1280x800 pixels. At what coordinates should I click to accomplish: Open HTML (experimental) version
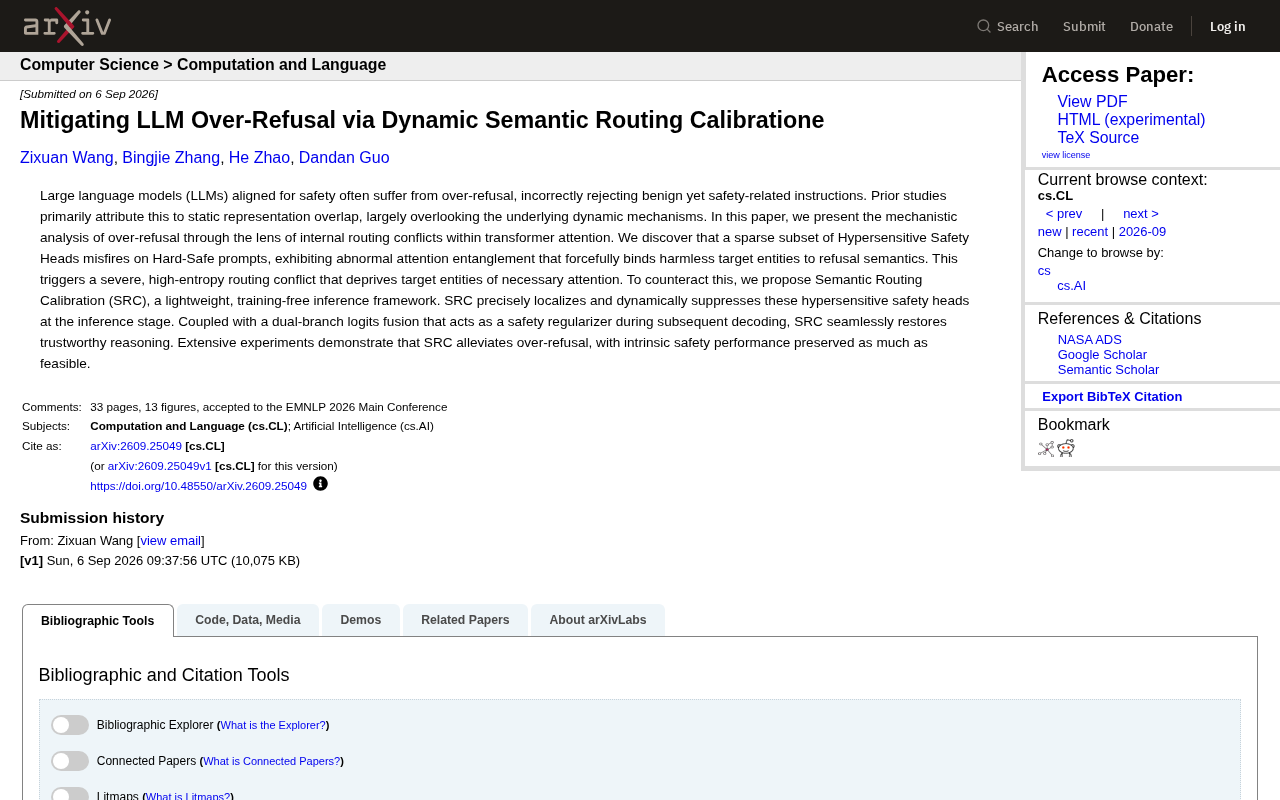pos(1131,120)
